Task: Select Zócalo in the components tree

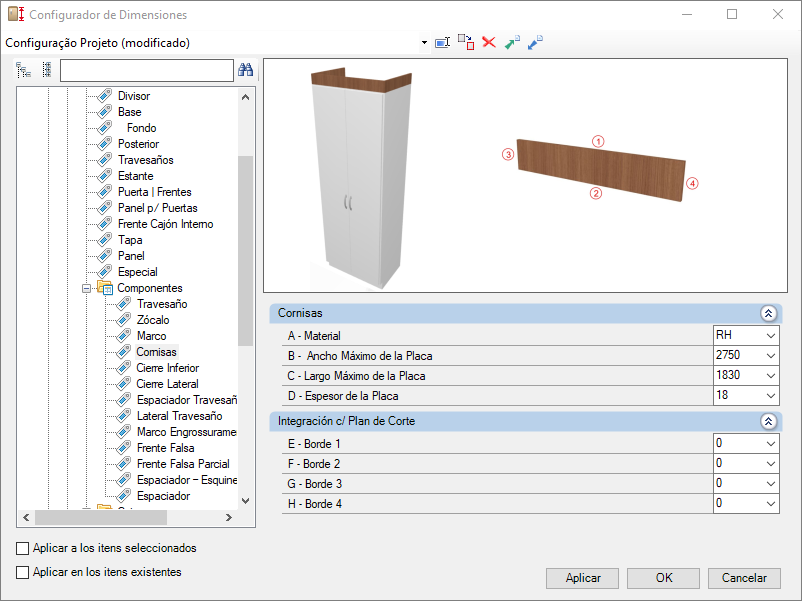Action: (153, 320)
